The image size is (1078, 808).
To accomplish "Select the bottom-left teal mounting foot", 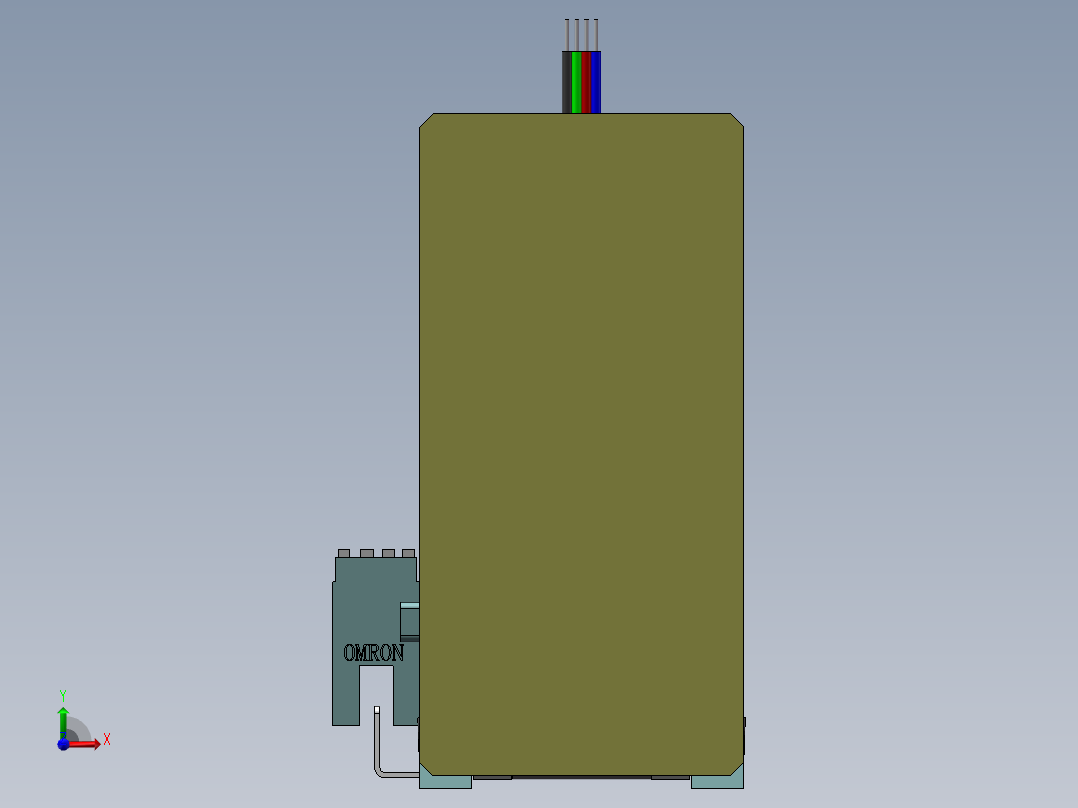I will pyautogui.click(x=445, y=780).
